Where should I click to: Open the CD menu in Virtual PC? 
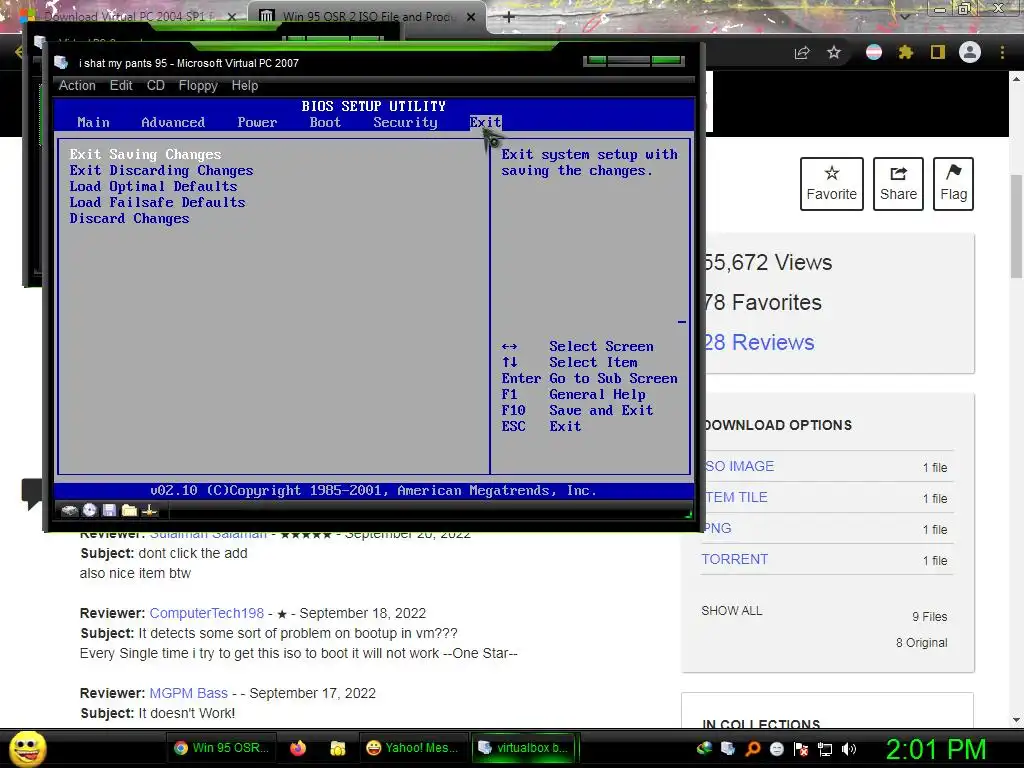(155, 86)
